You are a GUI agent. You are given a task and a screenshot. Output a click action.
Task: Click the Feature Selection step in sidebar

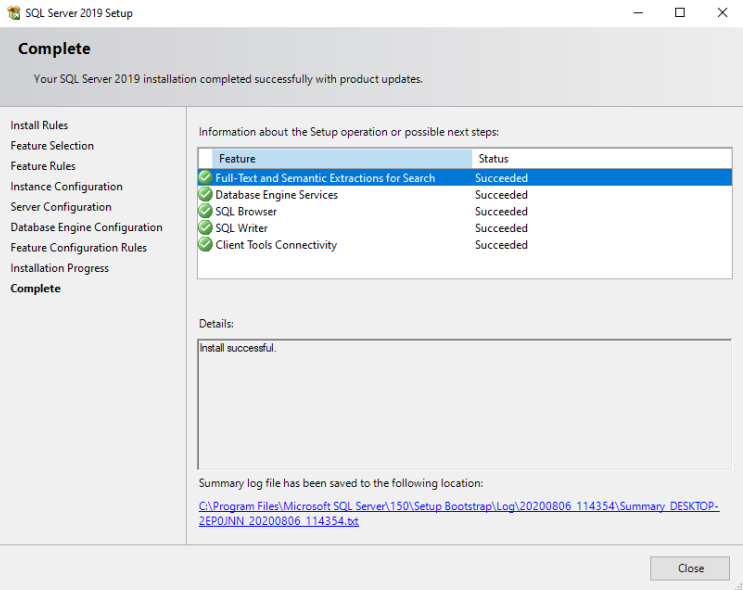pyautogui.click(x=52, y=145)
